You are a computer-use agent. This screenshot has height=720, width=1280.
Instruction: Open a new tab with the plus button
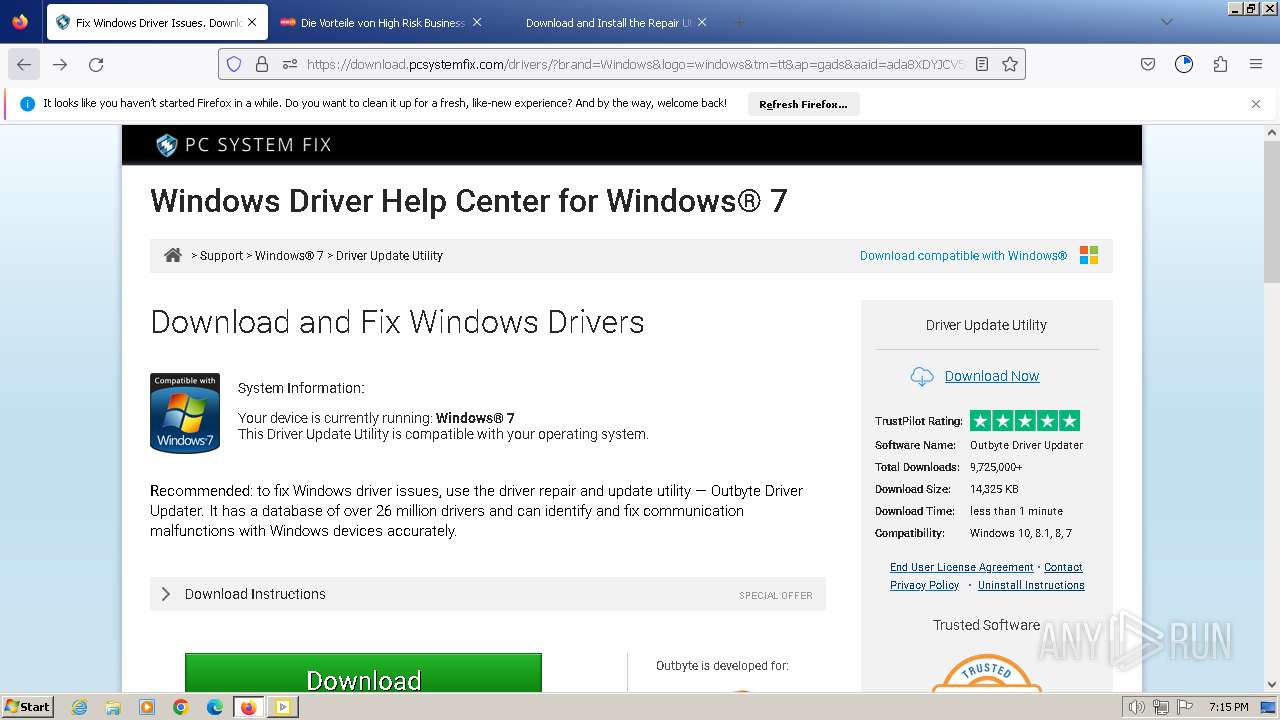740,22
